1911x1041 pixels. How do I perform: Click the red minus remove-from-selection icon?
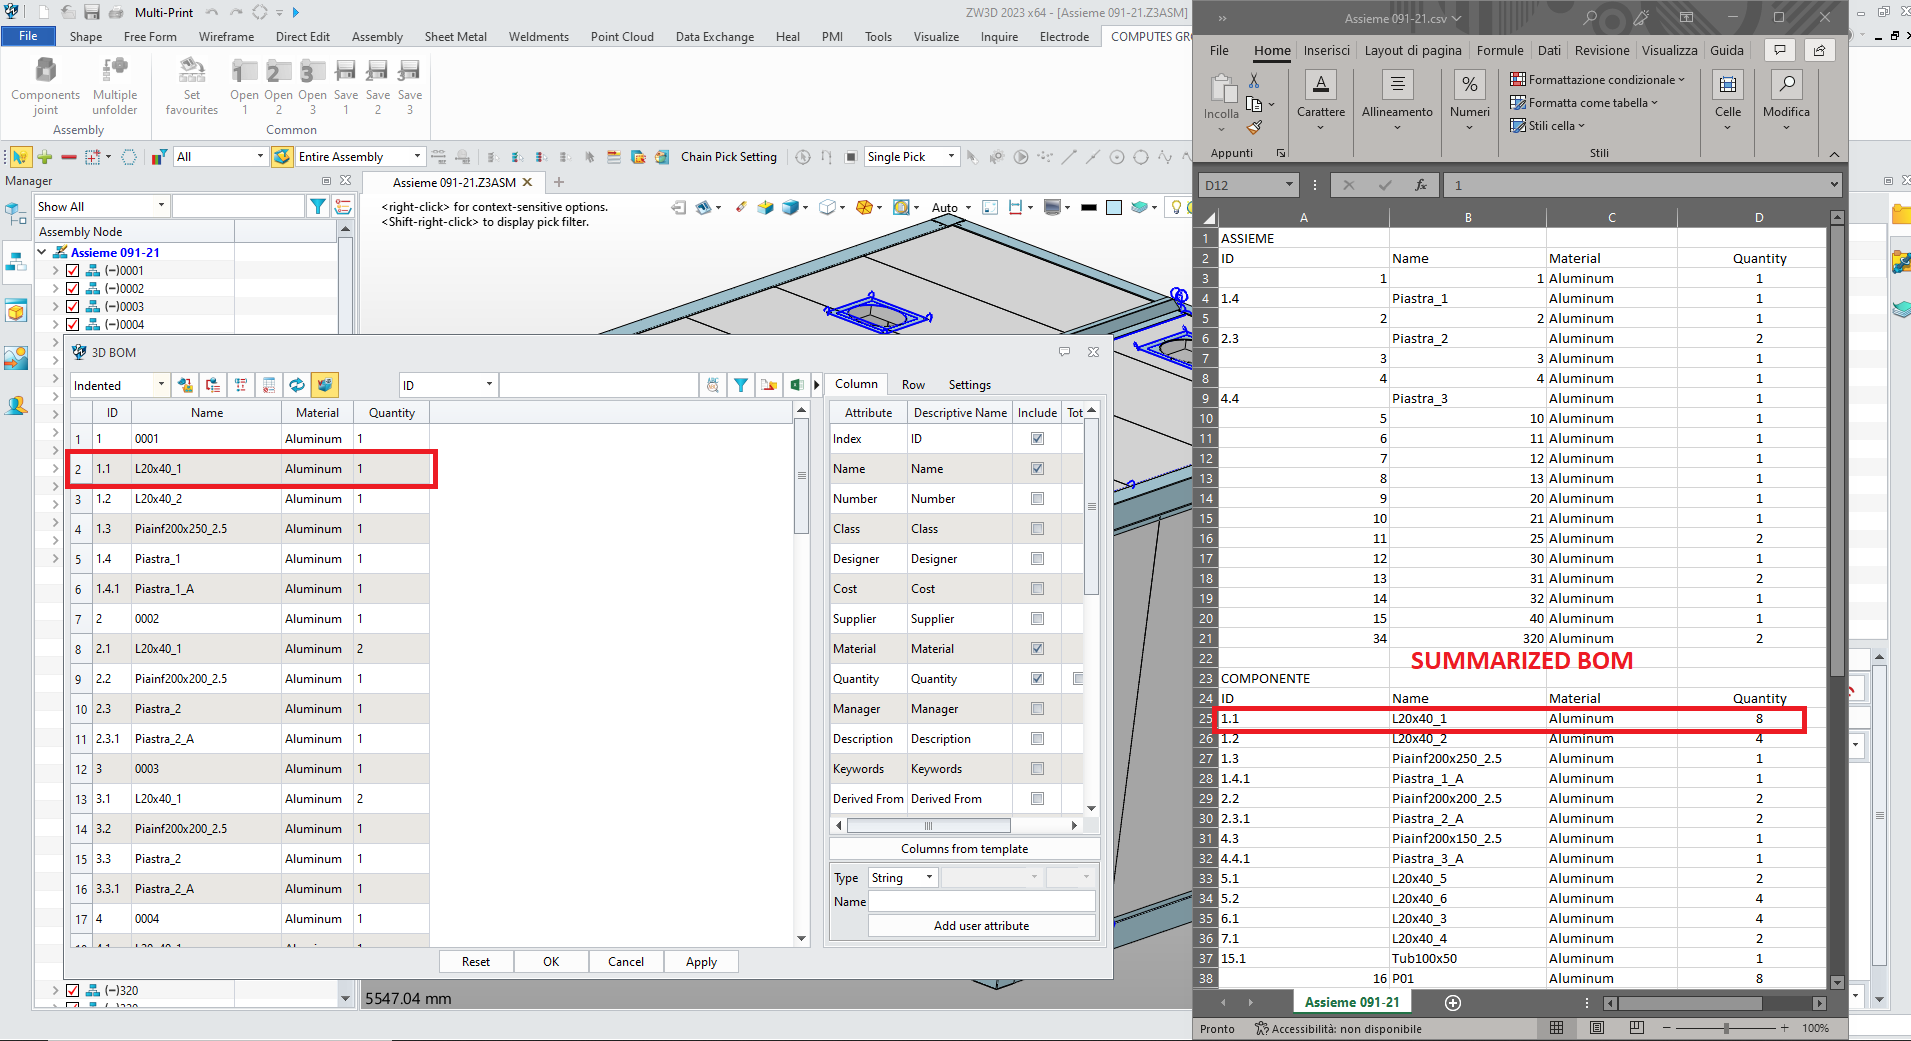tap(68, 157)
